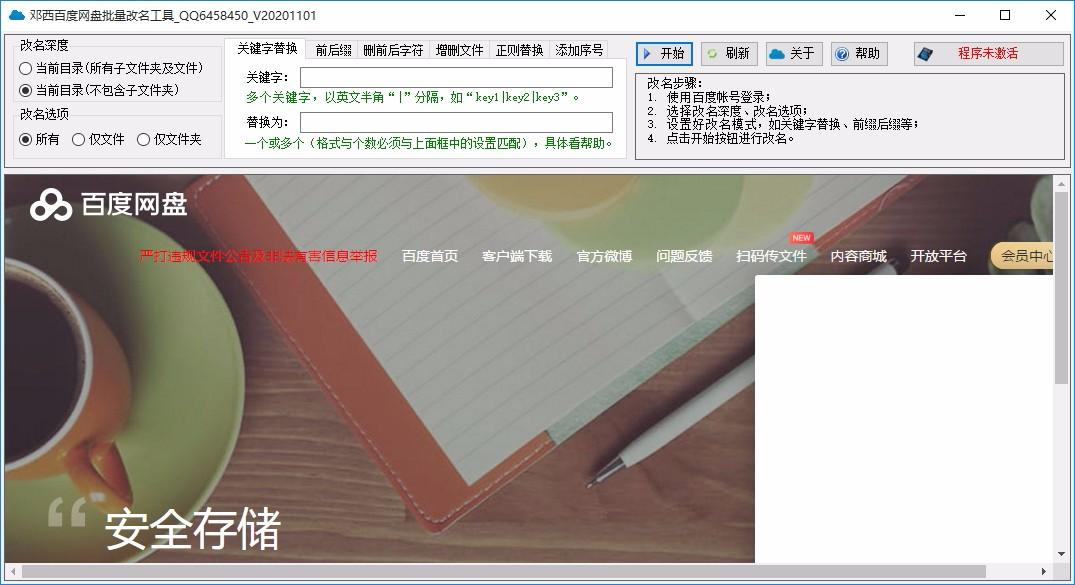Switch to the 前后缀 tab
1075x585 pixels.
pos(333,50)
